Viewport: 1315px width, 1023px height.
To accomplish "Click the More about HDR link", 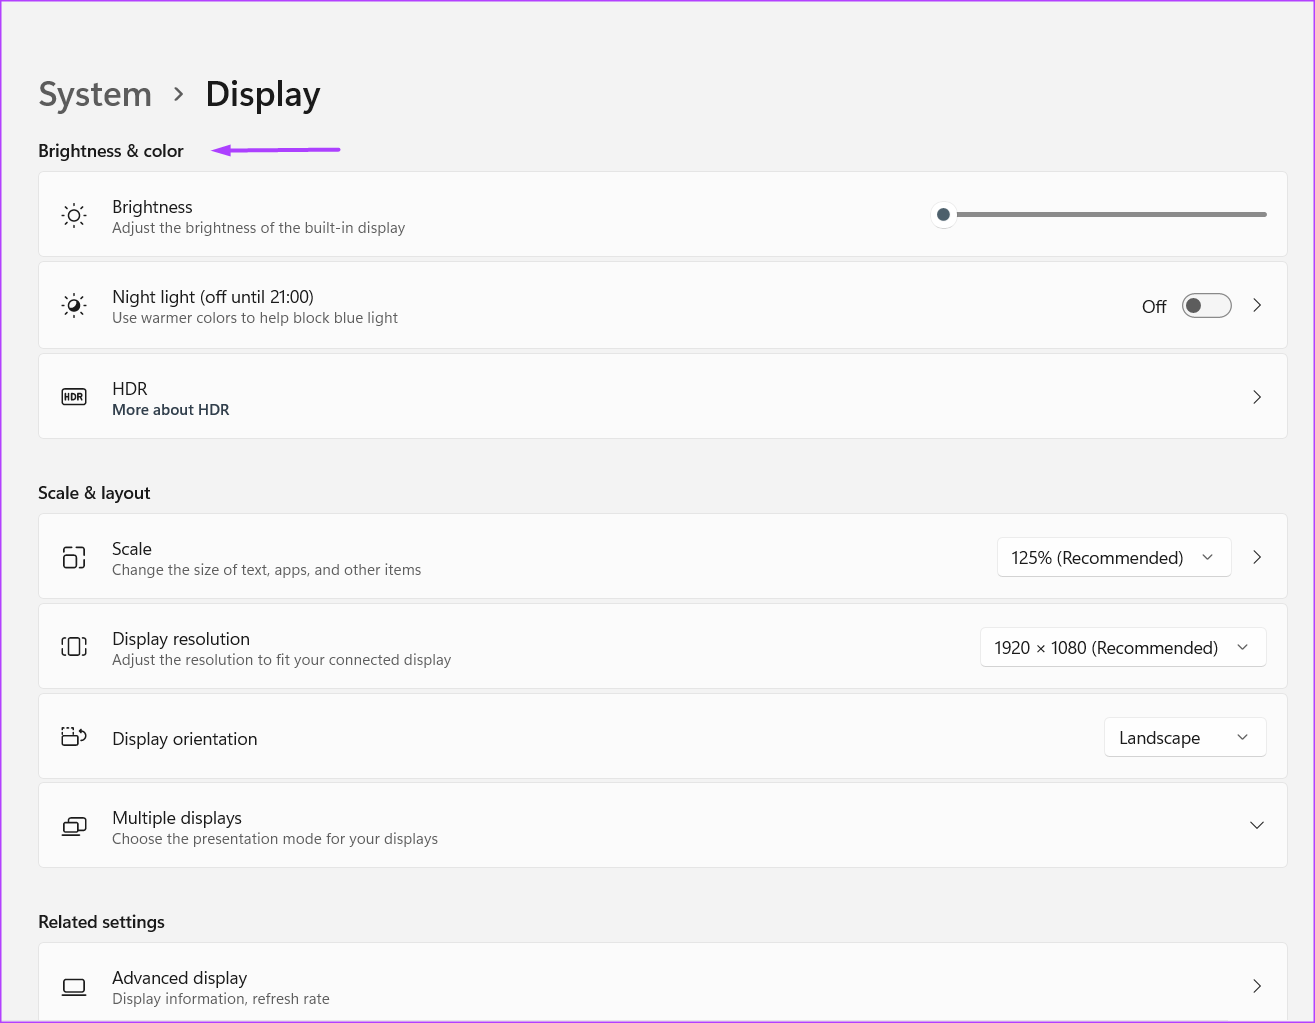I will point(171,410).
